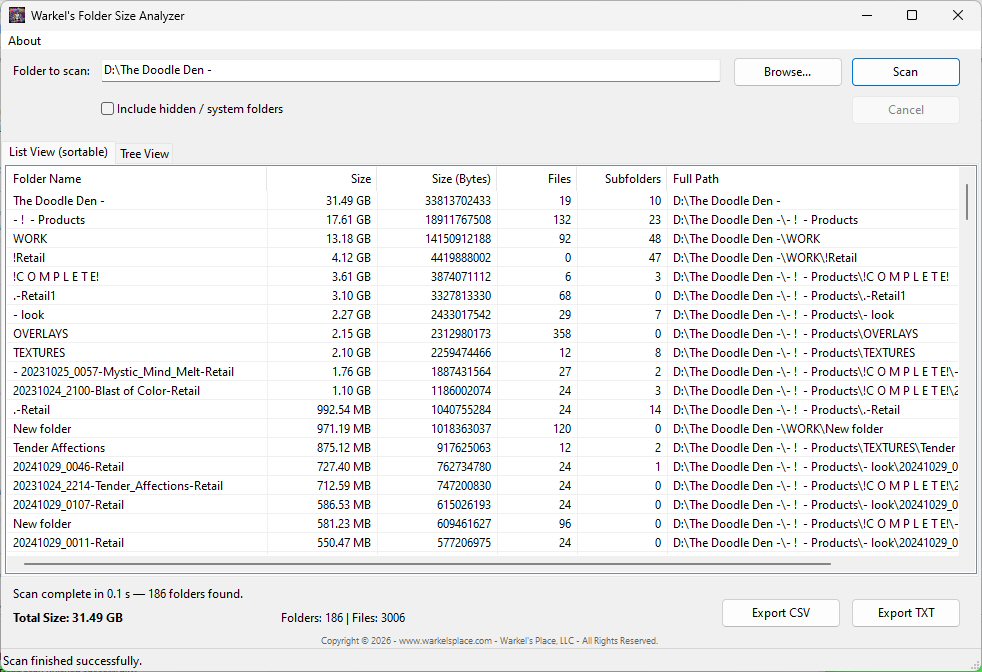
Task: Switch to List View (sortable) tab
Action: [58, 152]
